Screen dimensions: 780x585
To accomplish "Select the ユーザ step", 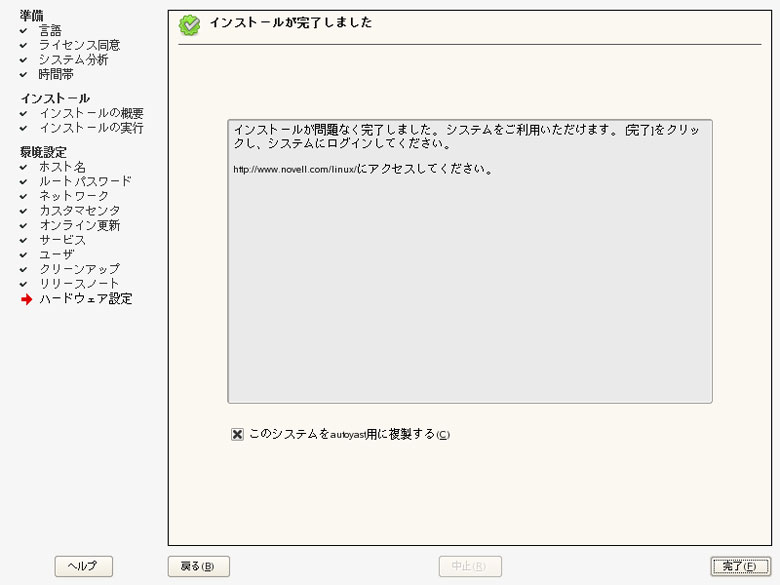I will (x=57, y=254).
